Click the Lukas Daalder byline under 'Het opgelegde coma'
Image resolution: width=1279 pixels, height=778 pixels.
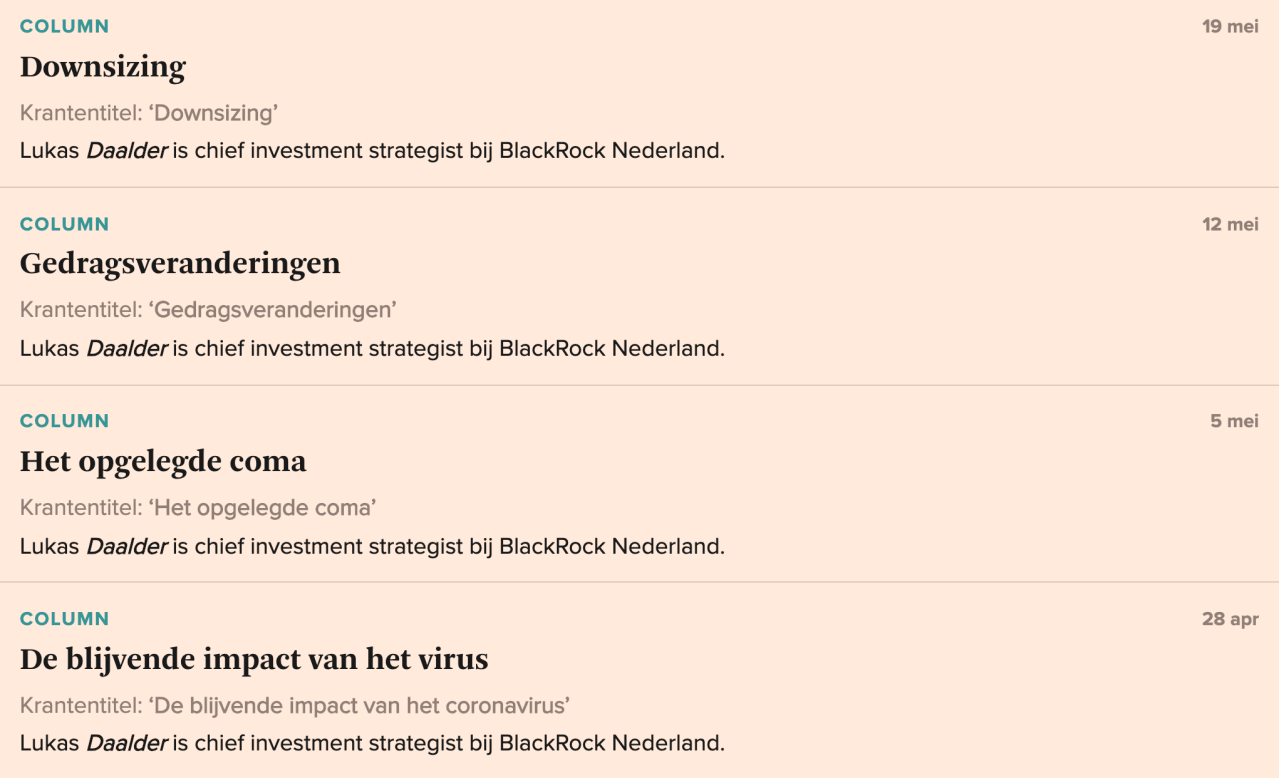coord(372,547)
